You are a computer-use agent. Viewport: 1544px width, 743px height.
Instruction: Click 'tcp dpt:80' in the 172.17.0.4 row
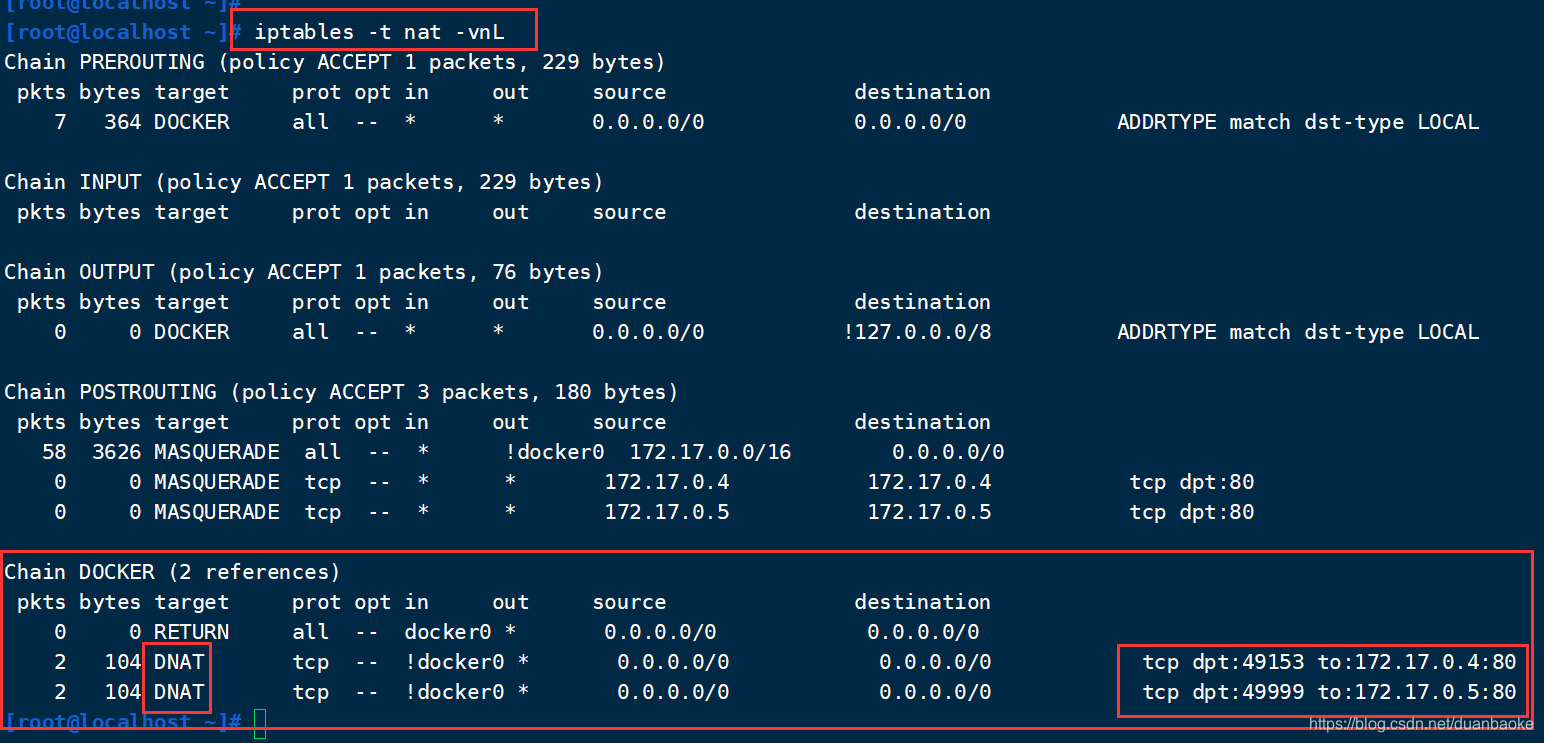click(1192, 482)
